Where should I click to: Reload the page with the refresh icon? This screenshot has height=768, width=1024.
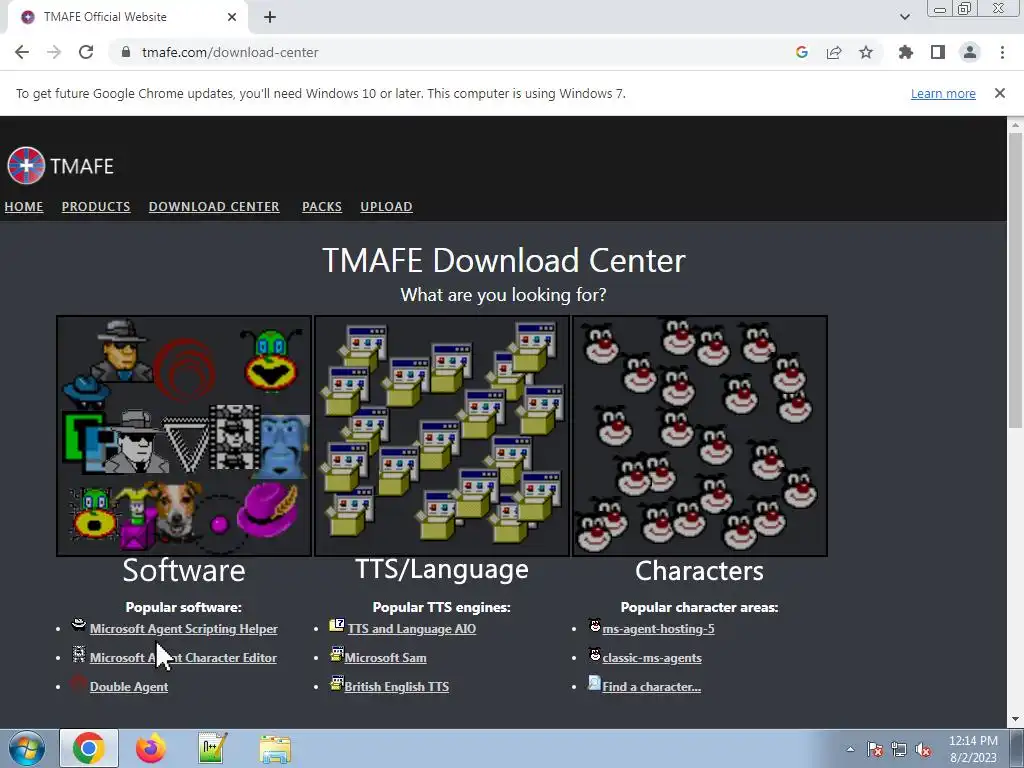(86, 52)
